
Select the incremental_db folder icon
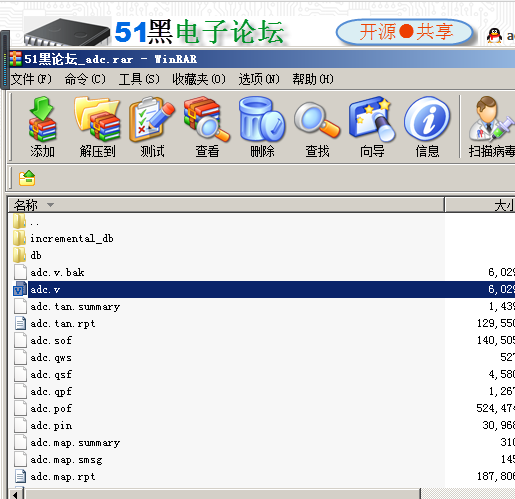(20, 238)
